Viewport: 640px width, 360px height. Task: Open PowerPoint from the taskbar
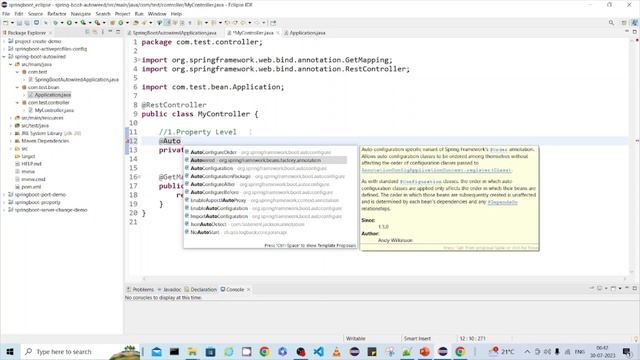(424, 351)
